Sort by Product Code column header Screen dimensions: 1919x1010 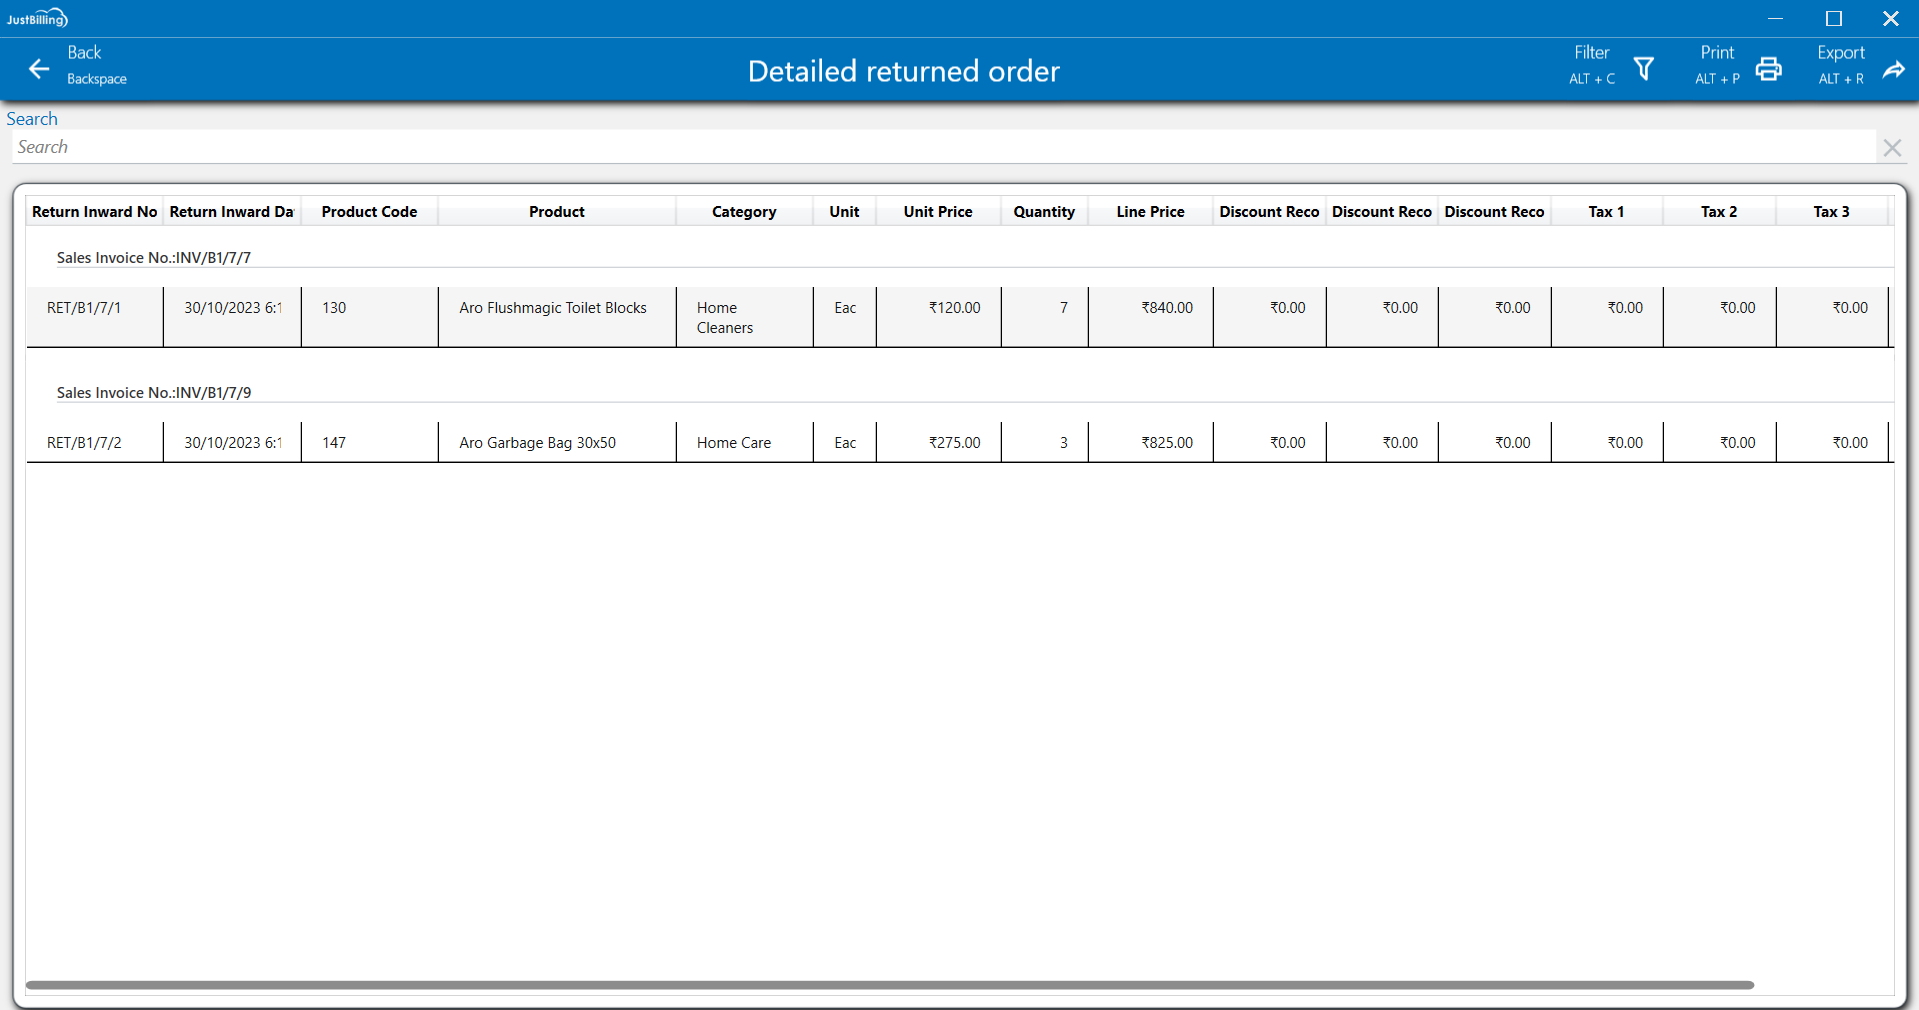[x=369, y=212]
